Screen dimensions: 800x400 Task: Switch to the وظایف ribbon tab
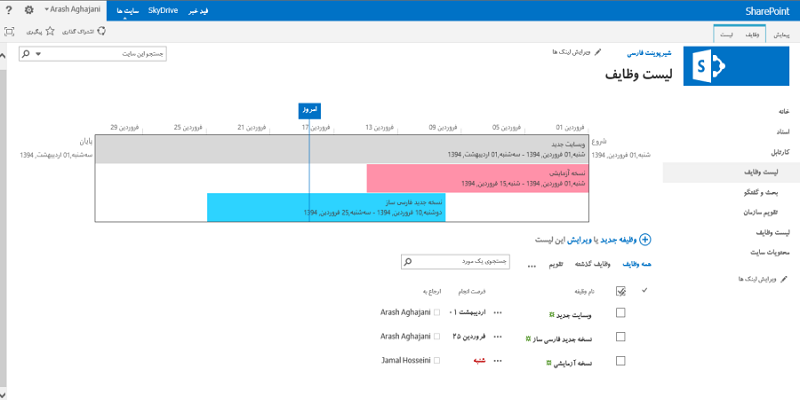(x=752, y=35)
